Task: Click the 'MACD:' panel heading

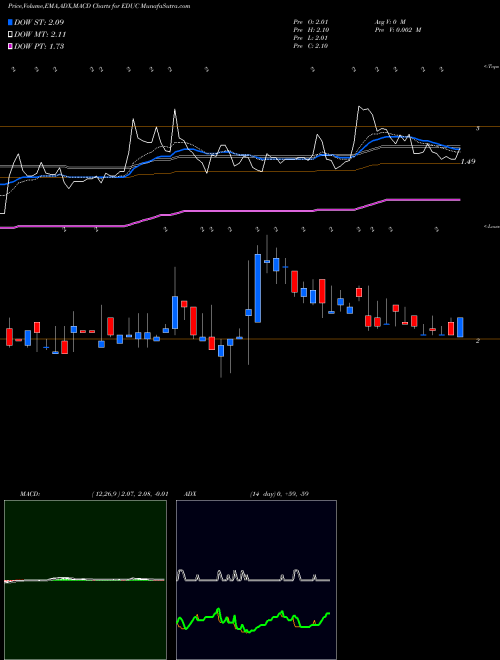Action: click(30, 494)
